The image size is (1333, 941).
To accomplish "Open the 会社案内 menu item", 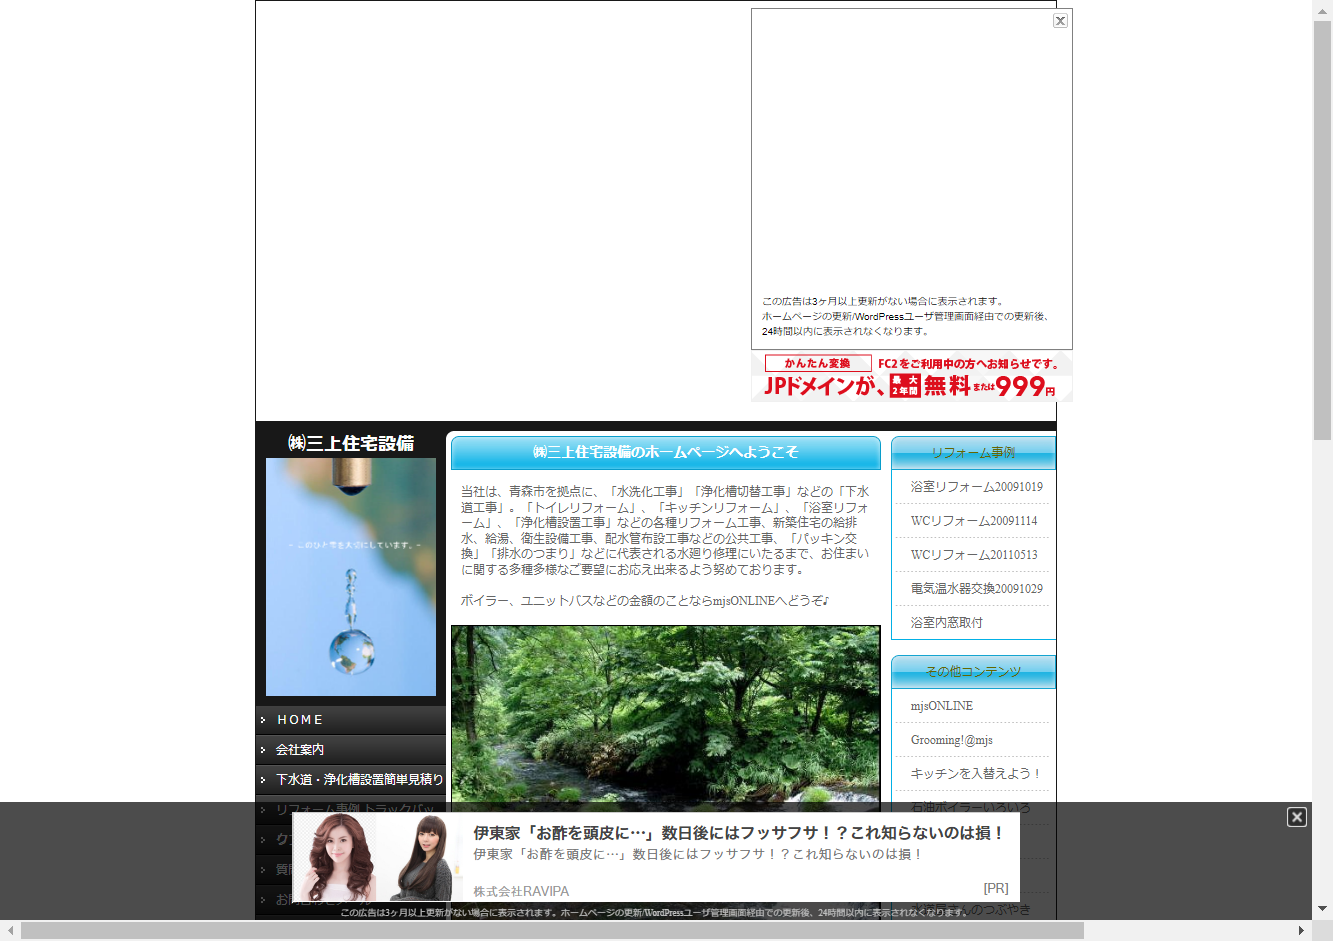I will coord(300,750).
